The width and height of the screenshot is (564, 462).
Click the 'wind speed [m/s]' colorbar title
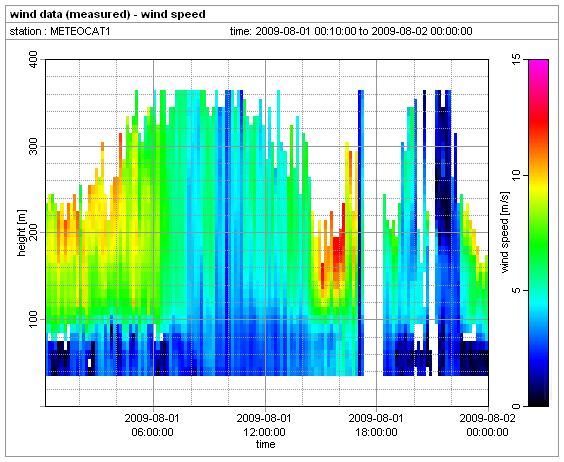[x=505, y=232]
